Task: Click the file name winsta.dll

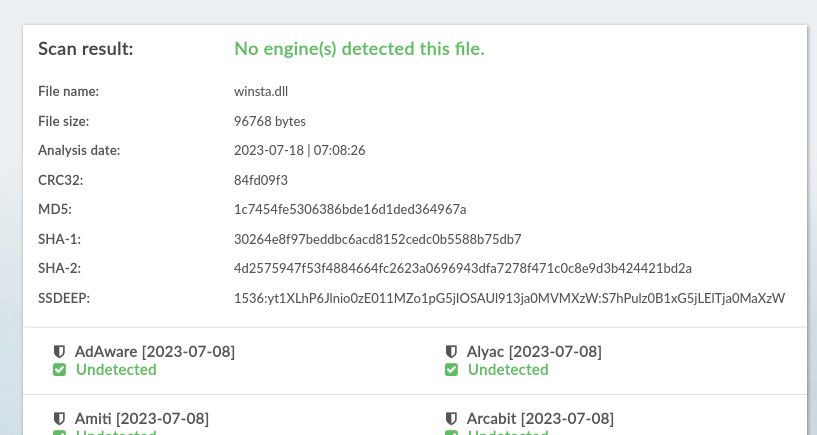Action: point(261,91)
